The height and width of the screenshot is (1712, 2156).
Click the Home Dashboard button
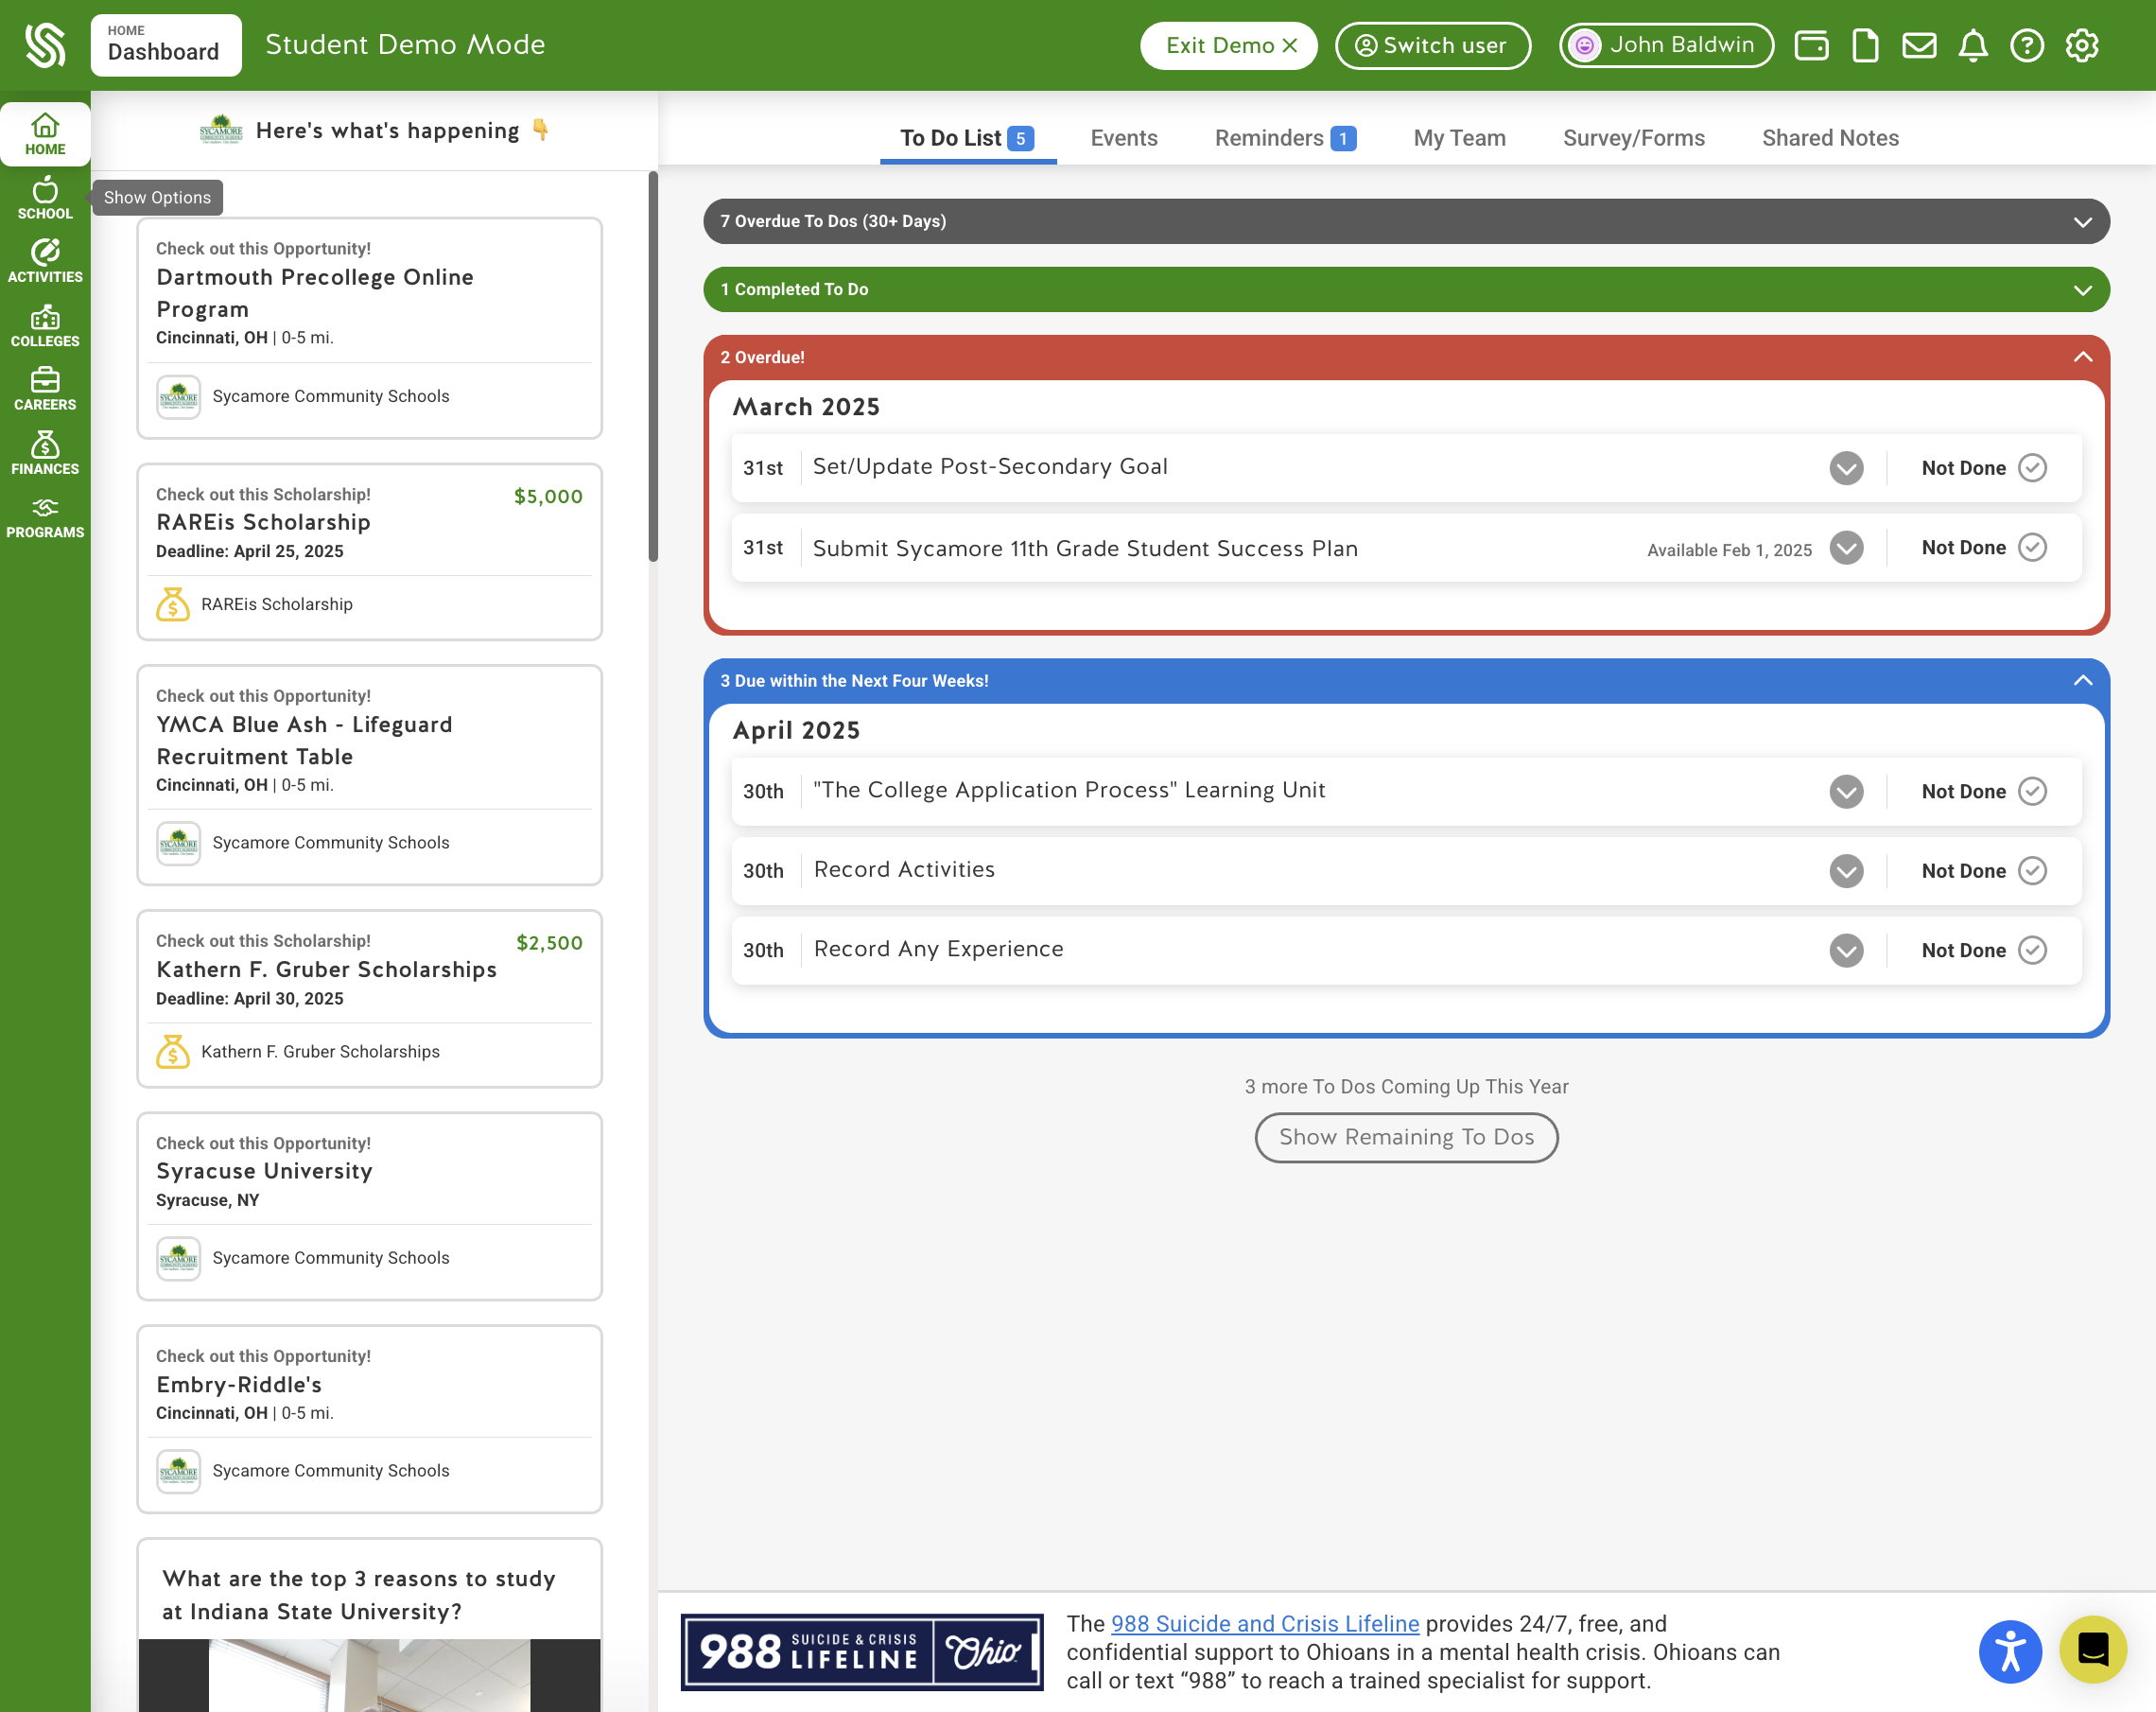pyautogui.click(x=166, y=45)
